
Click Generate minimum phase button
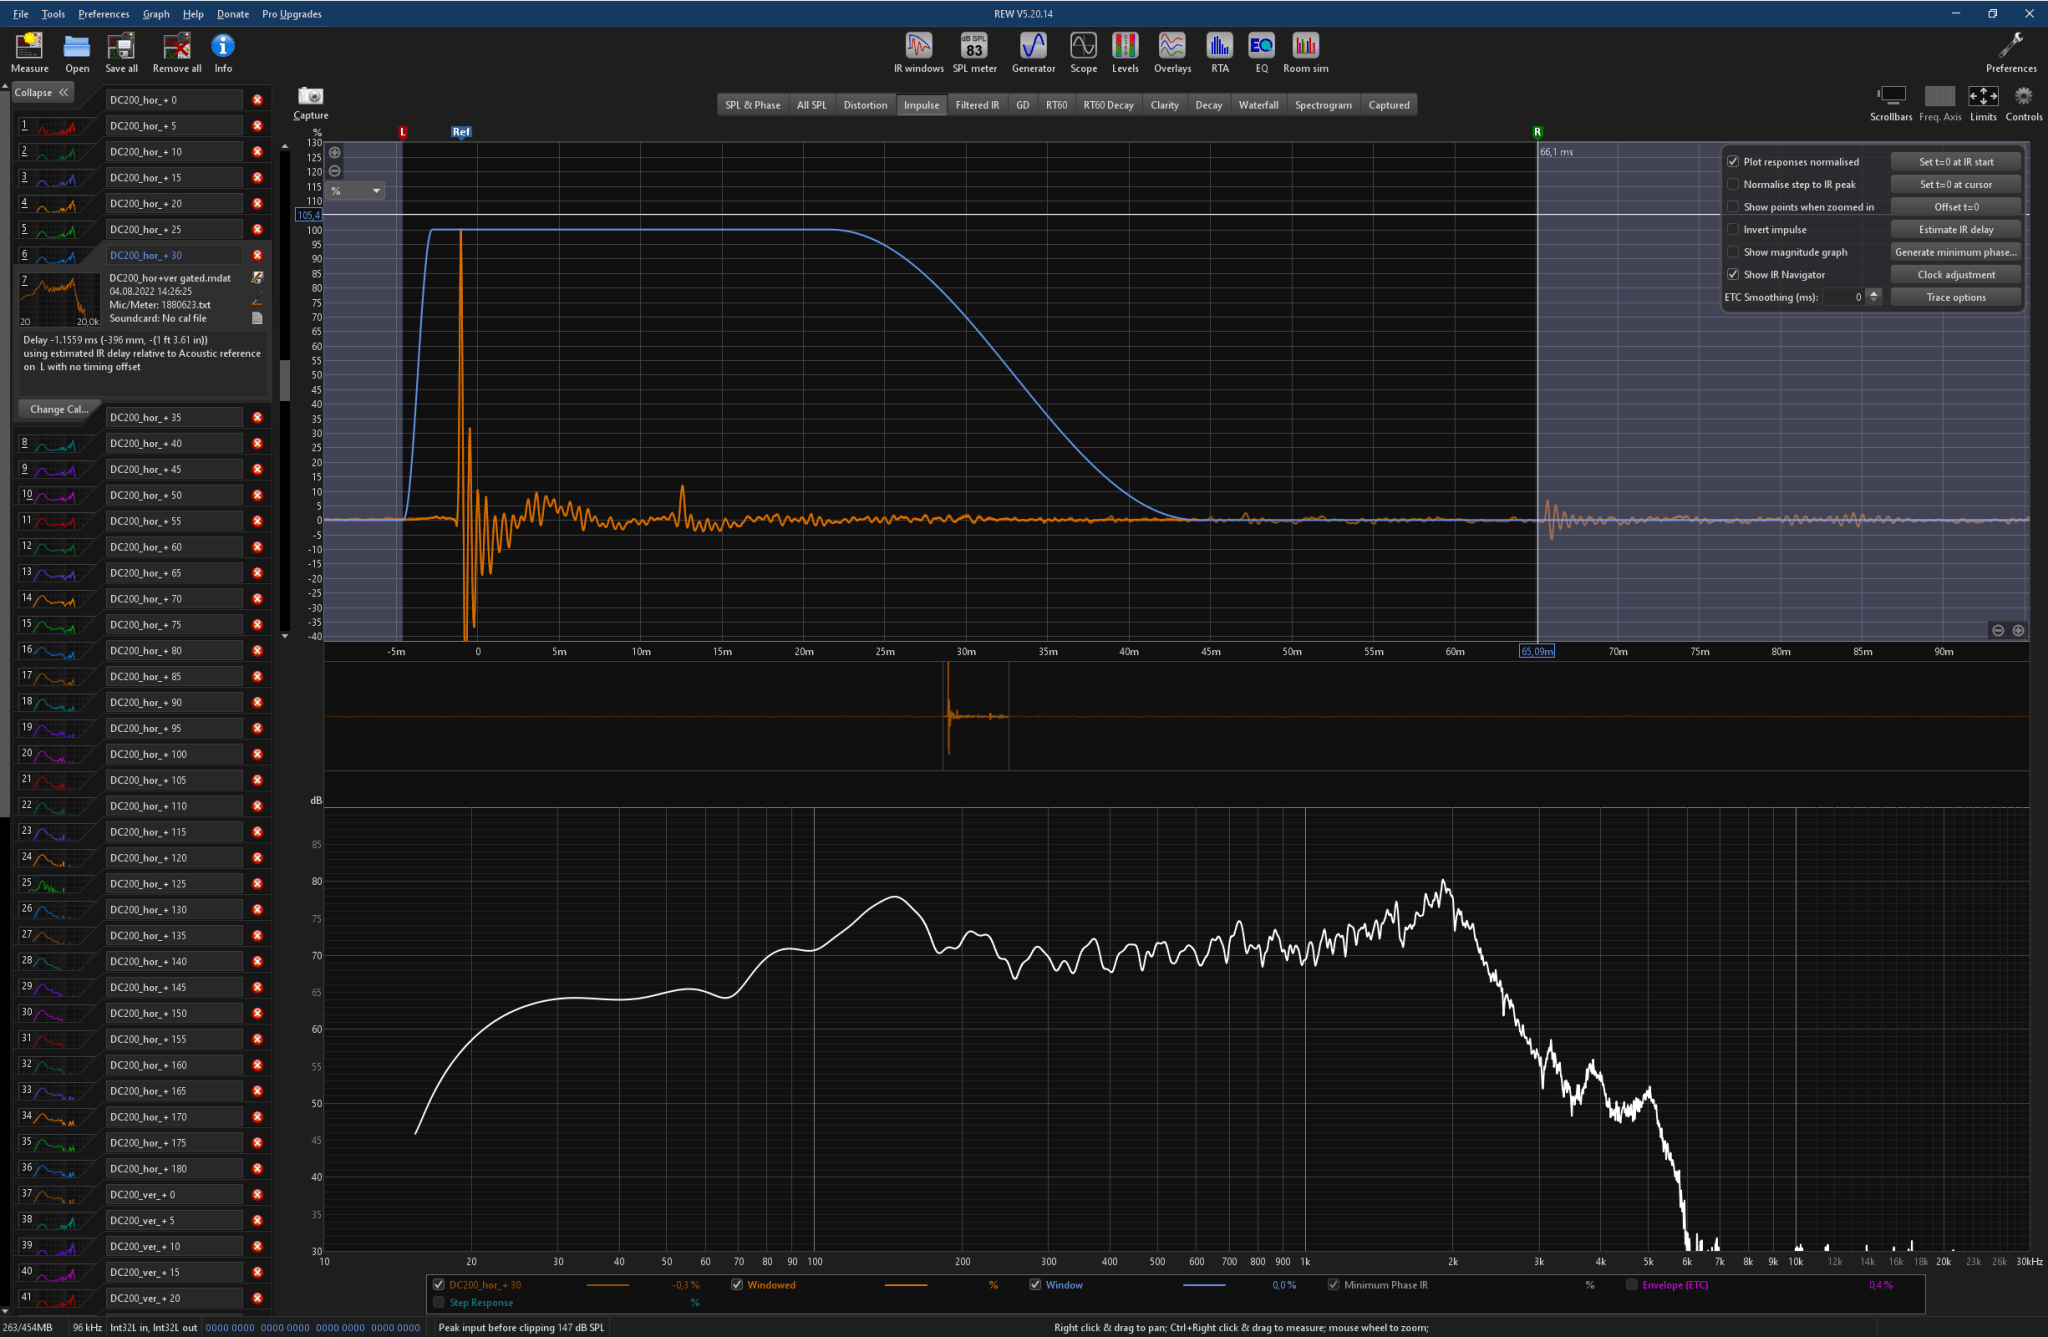click(x=1956, y=252)
